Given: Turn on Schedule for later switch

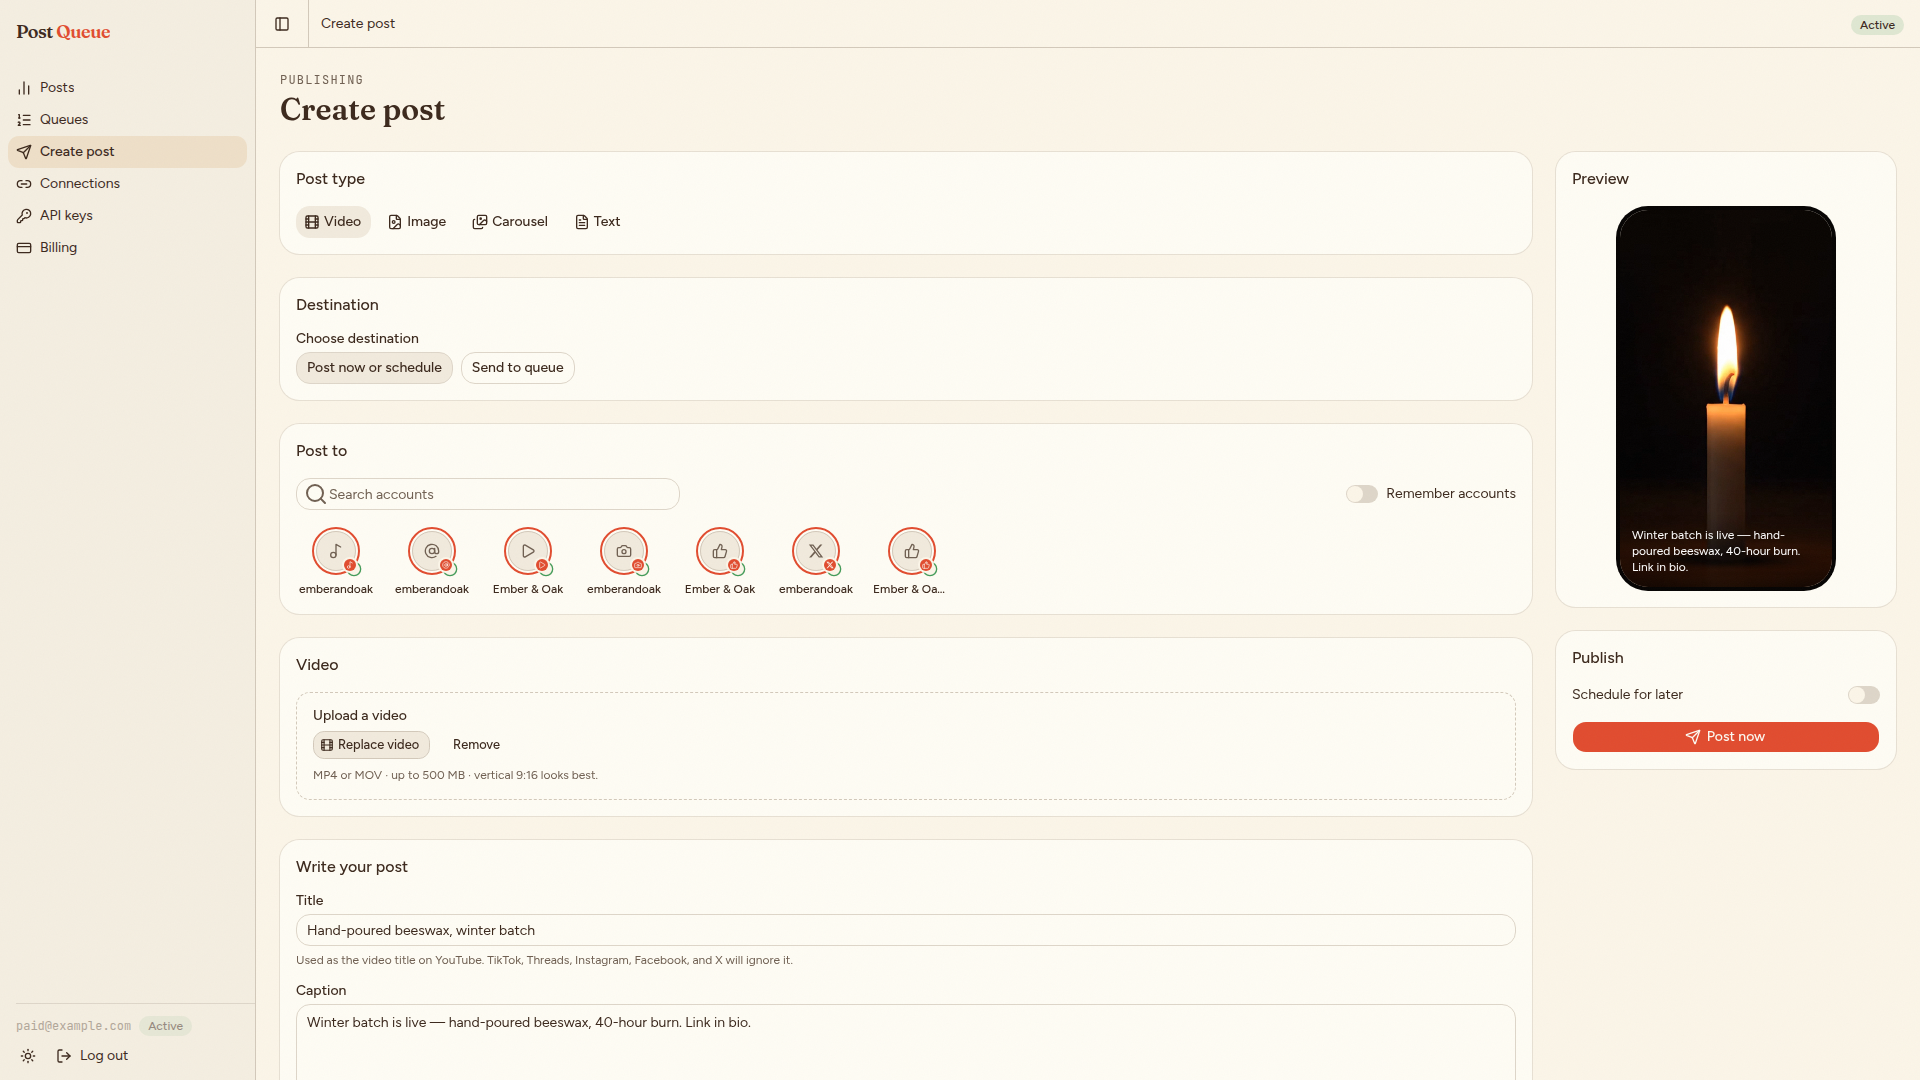Looking at the screenshot, I should pyautogui.click(x=1863, y=695).
